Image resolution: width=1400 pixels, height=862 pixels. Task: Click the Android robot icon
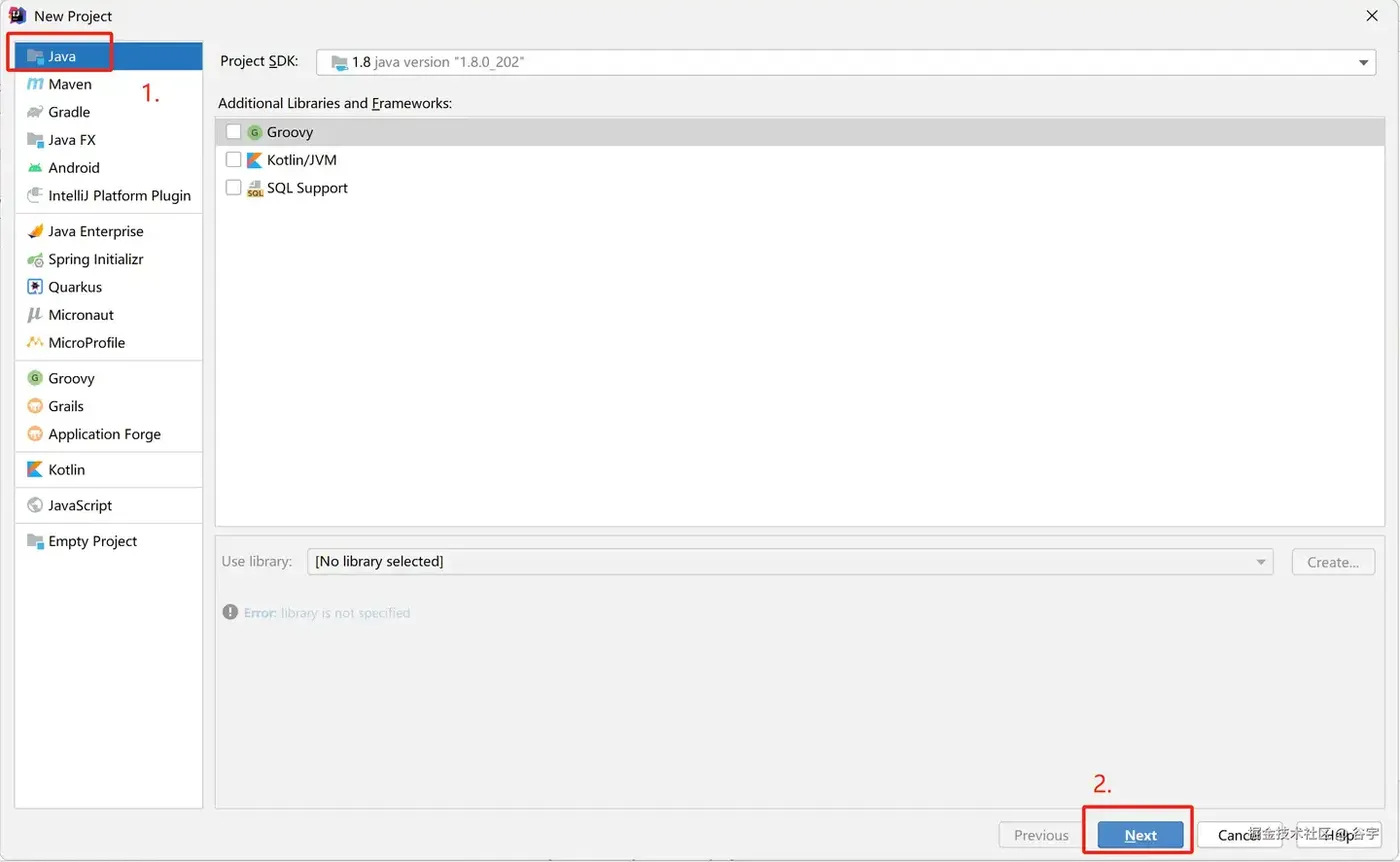pos(35,168)
